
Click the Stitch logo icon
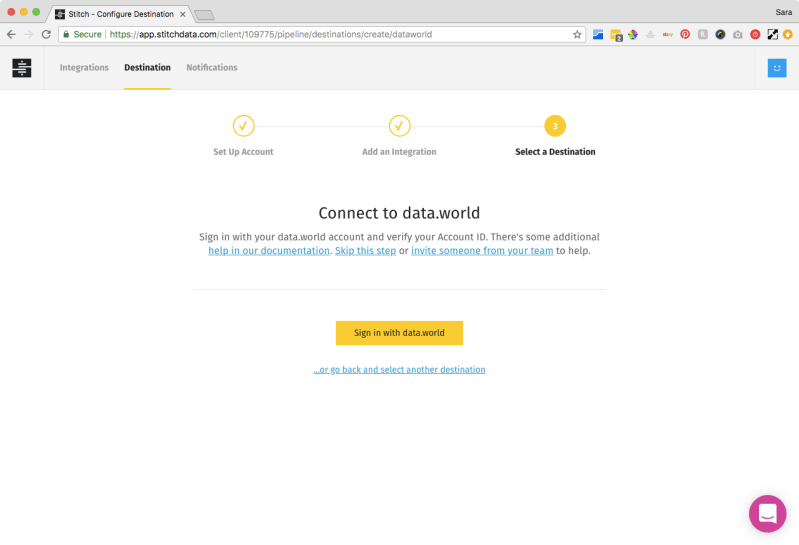(21, 68)
